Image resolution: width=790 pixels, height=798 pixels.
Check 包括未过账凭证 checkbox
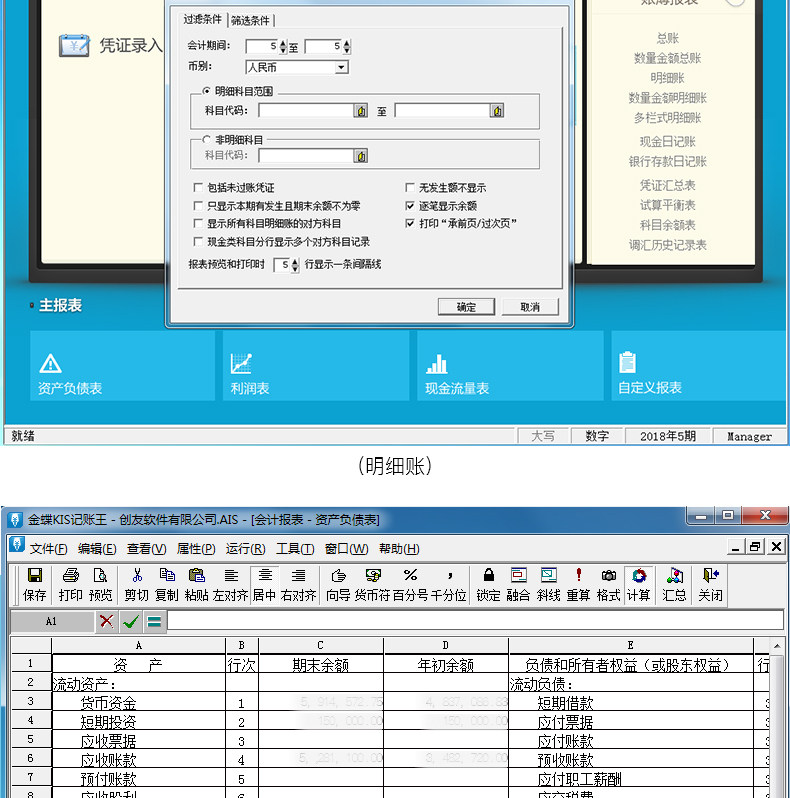[x=198, y=188]
